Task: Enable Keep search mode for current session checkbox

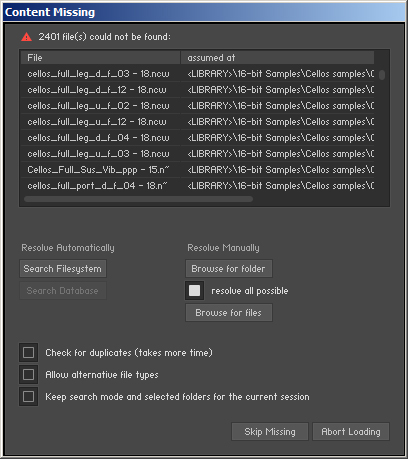Action: (28, 396)
